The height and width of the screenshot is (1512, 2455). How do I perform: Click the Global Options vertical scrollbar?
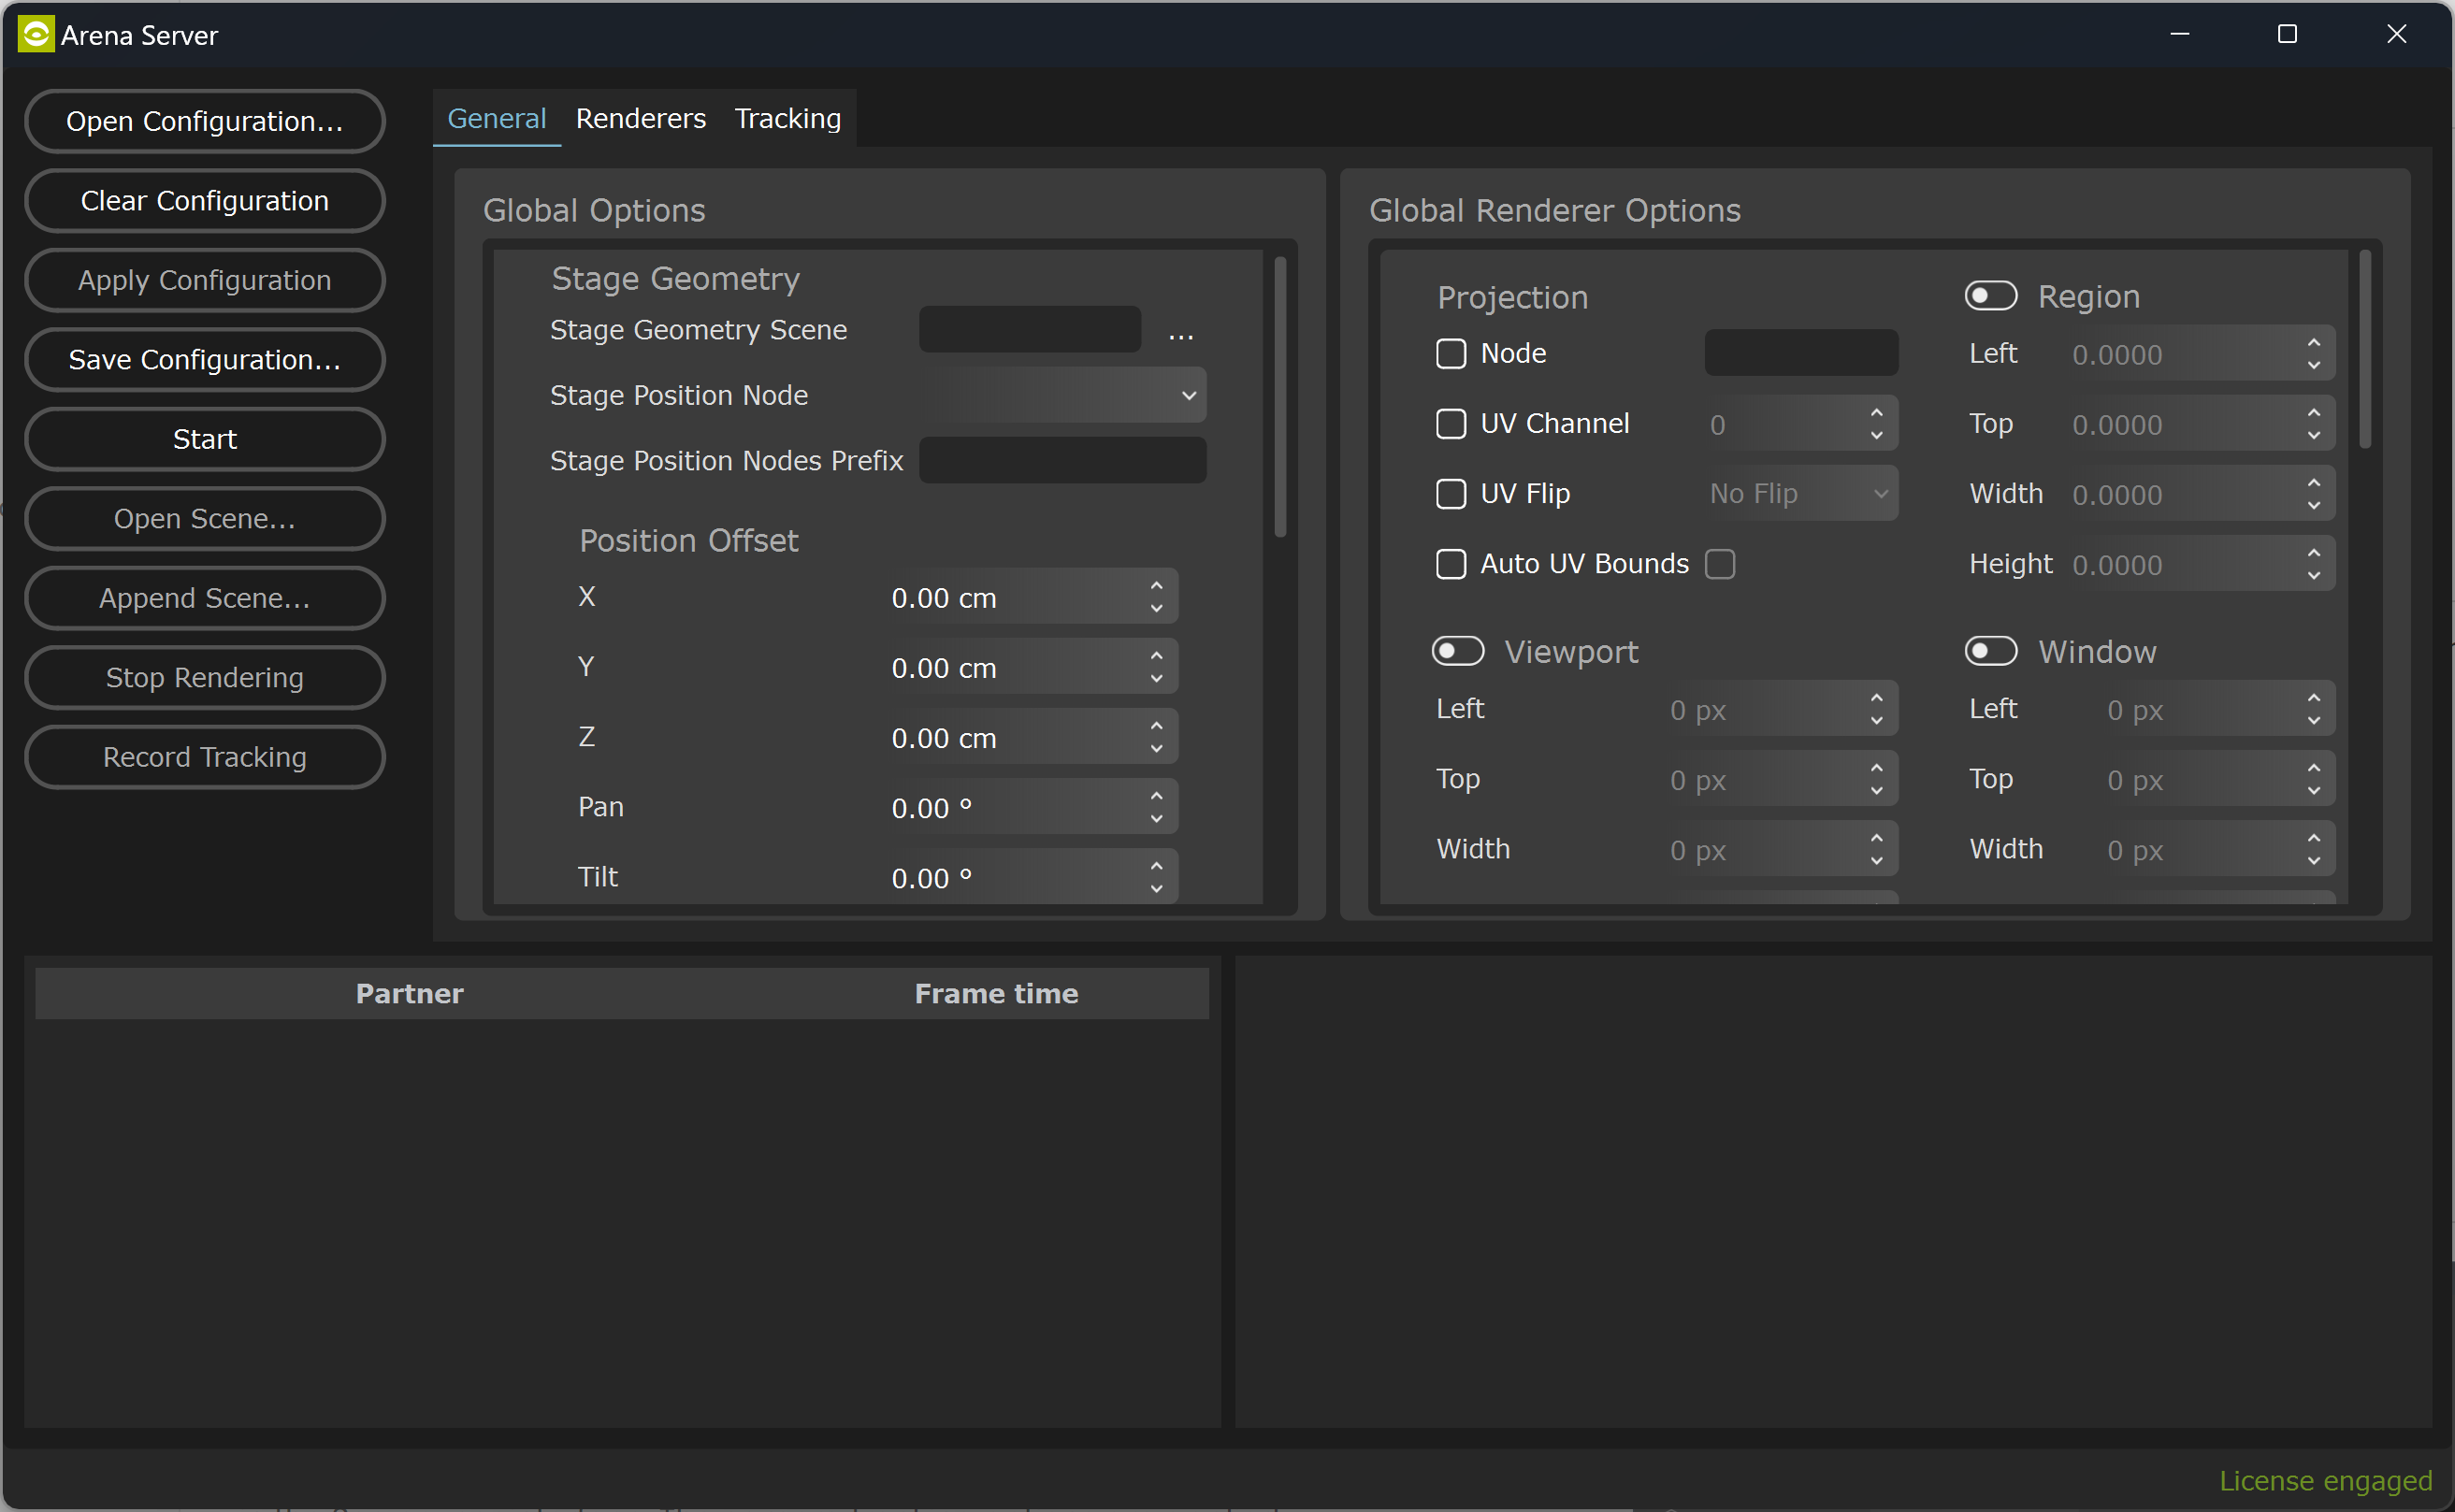[1280, 397]
